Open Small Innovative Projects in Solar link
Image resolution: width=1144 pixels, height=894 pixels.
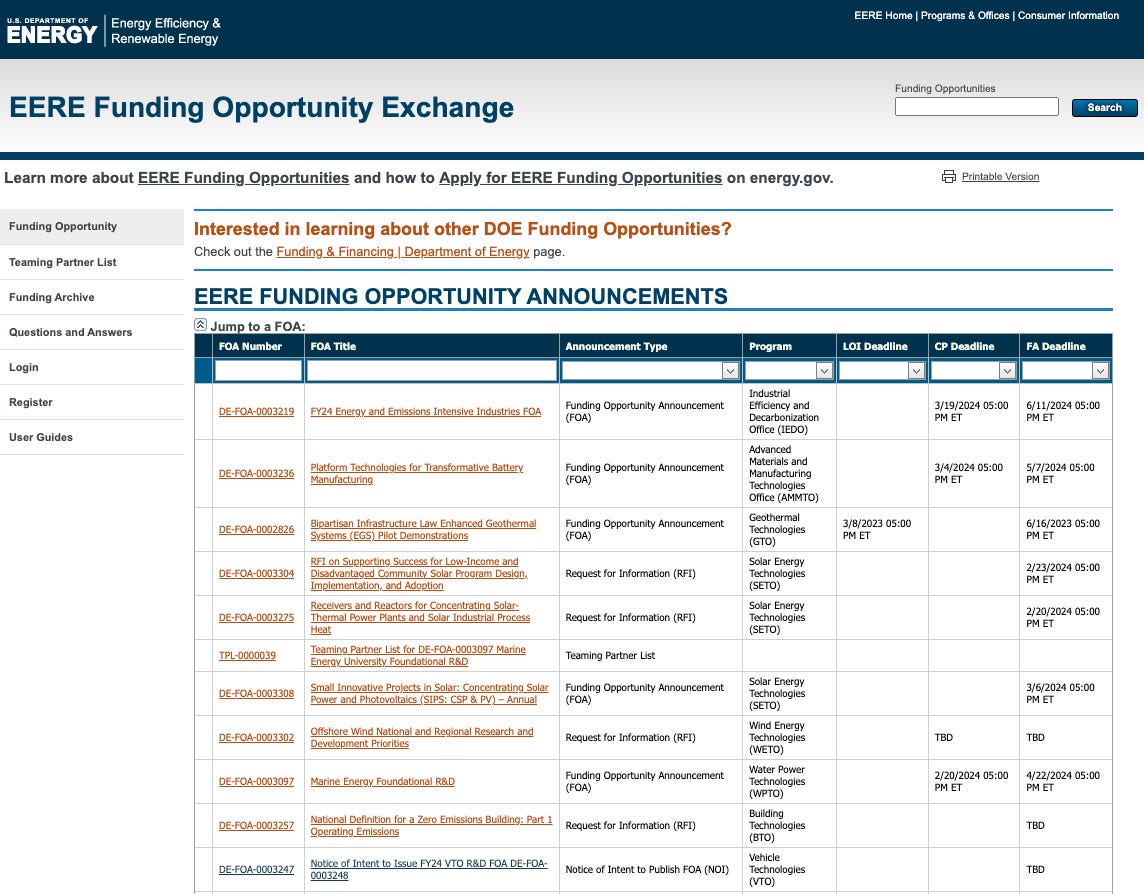point(429,693)
